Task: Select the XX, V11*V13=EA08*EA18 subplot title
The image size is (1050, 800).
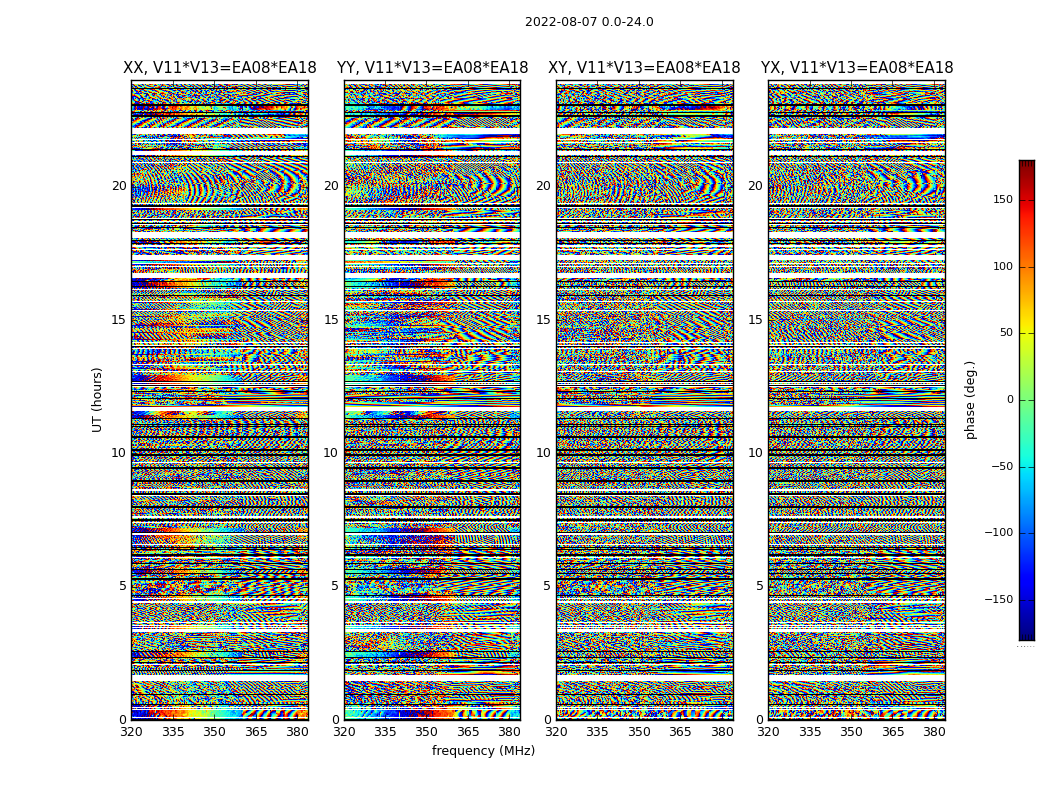Action: 220,68
